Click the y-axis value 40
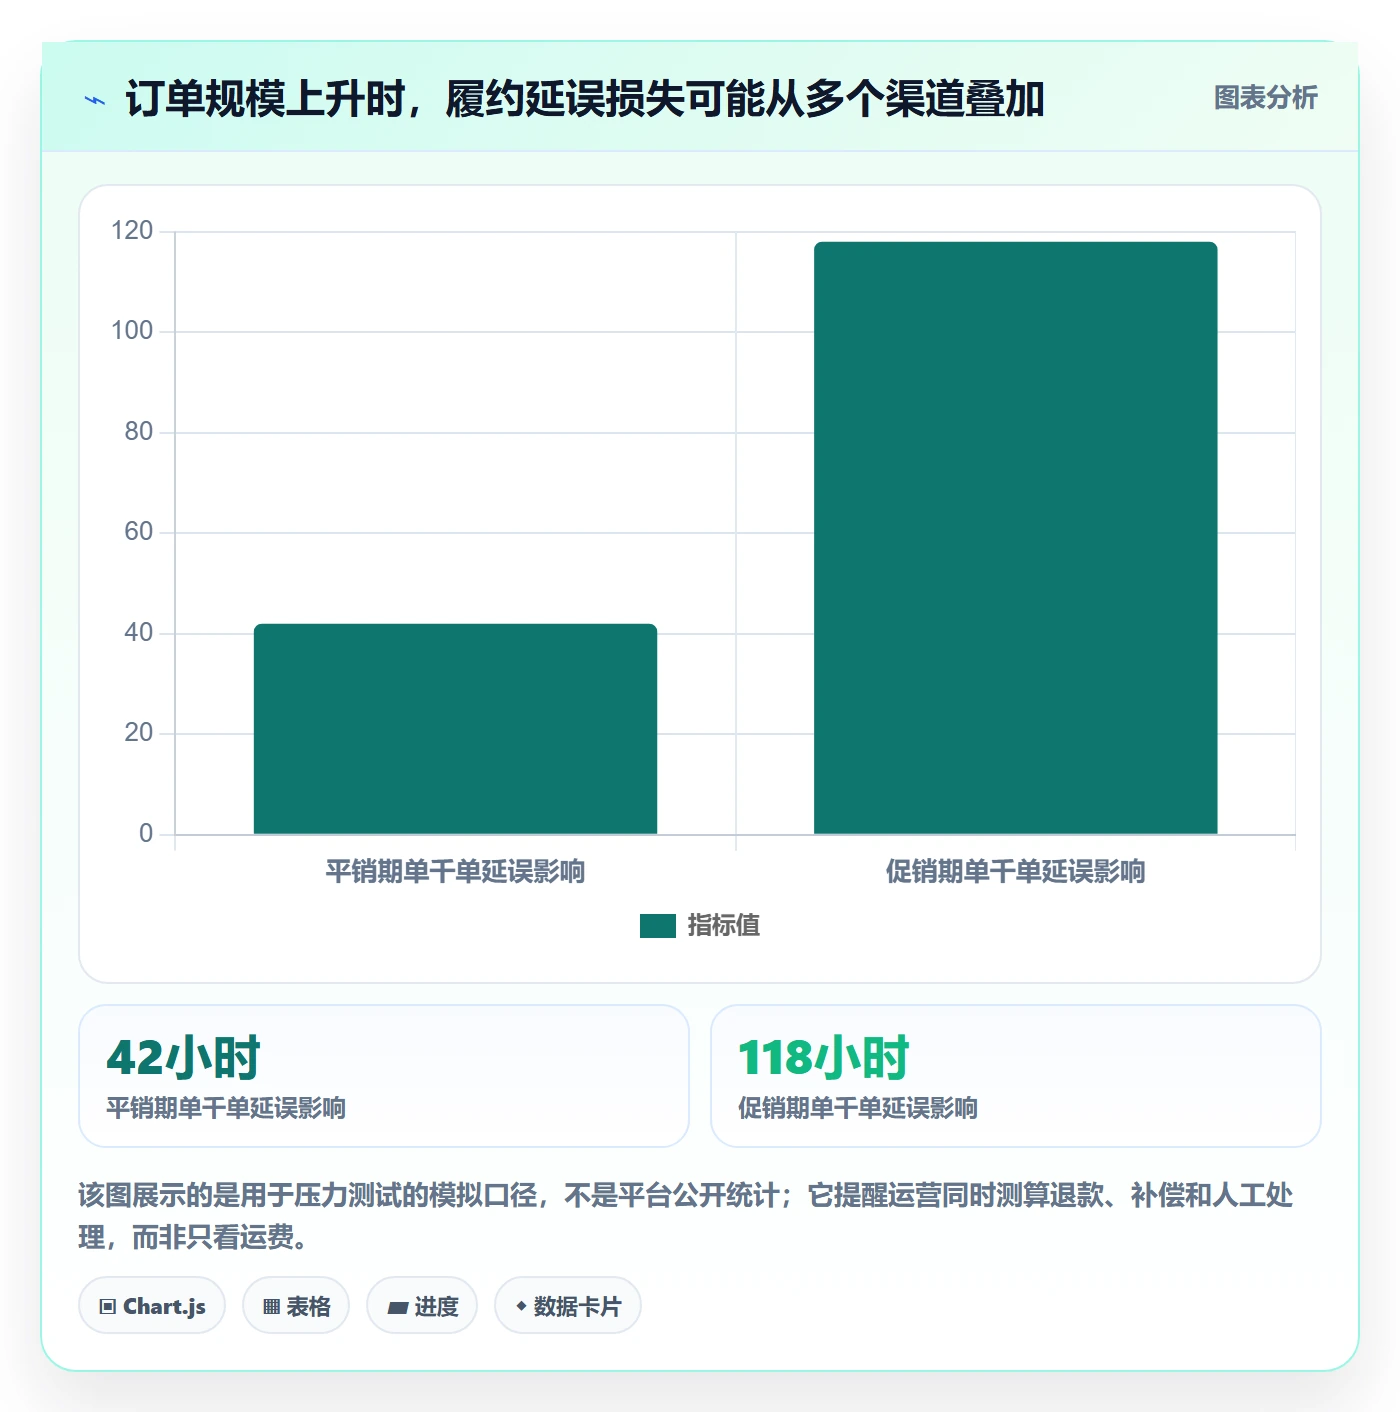Image resolution: width=1400 pixels, height=1412 pixels. [139, 633]
